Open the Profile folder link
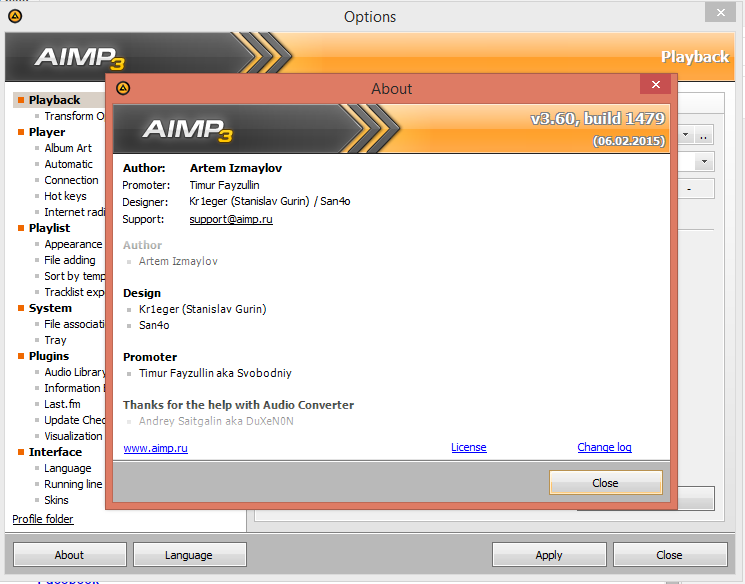745x584 pixels. tap(43, 519)
